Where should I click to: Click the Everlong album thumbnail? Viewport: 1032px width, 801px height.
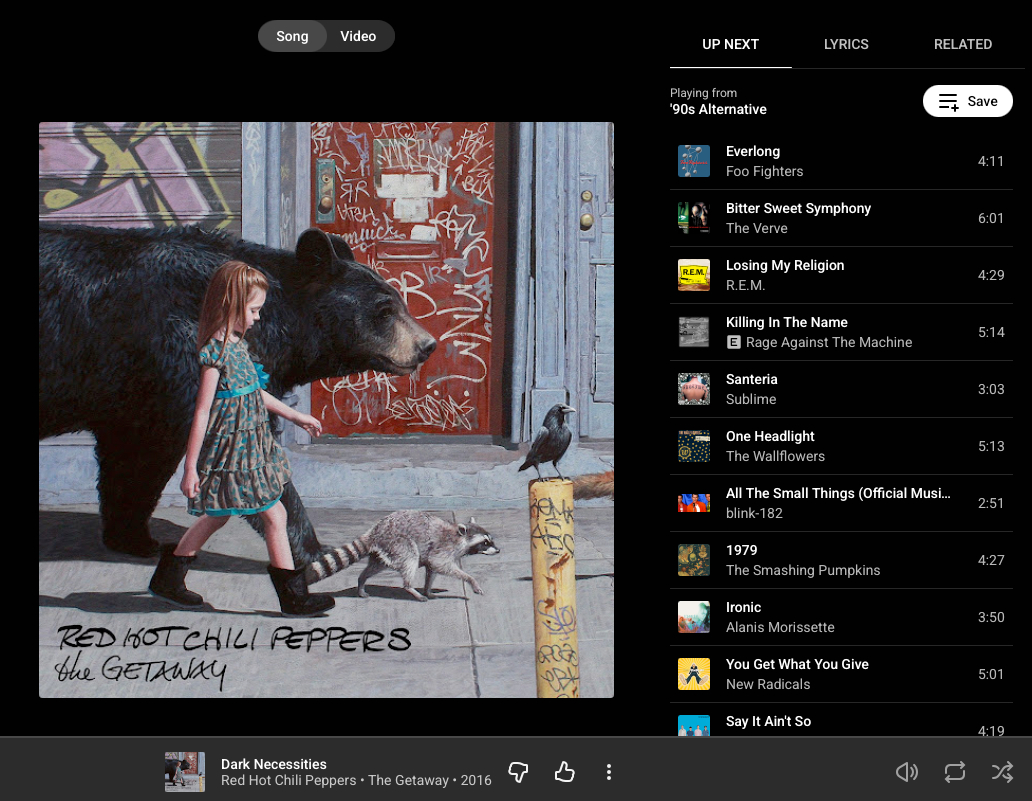tap(693, 161)
